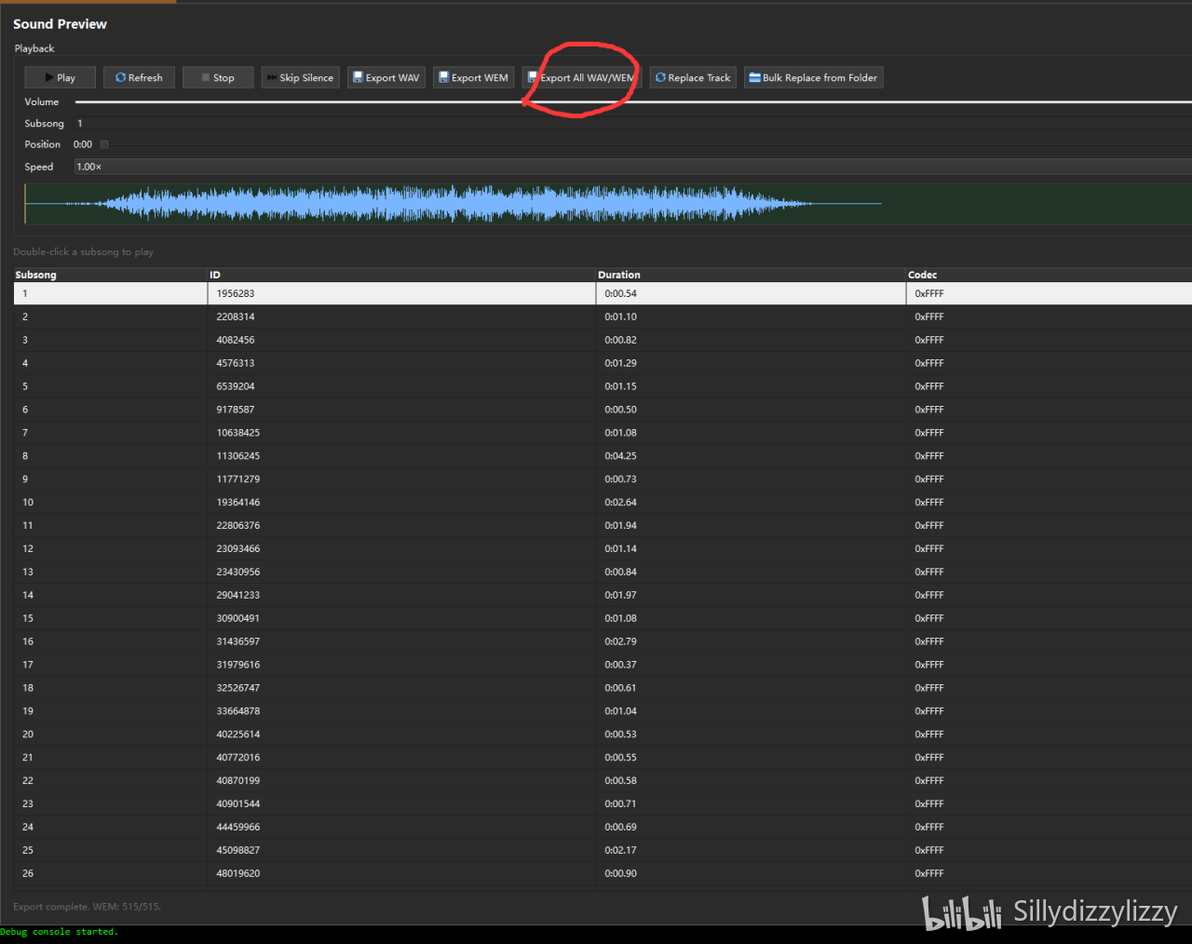Click ID 40901544 in subsong 23
The width and height of the screenshot is (1192, 944).
click(x=238, y=803)
